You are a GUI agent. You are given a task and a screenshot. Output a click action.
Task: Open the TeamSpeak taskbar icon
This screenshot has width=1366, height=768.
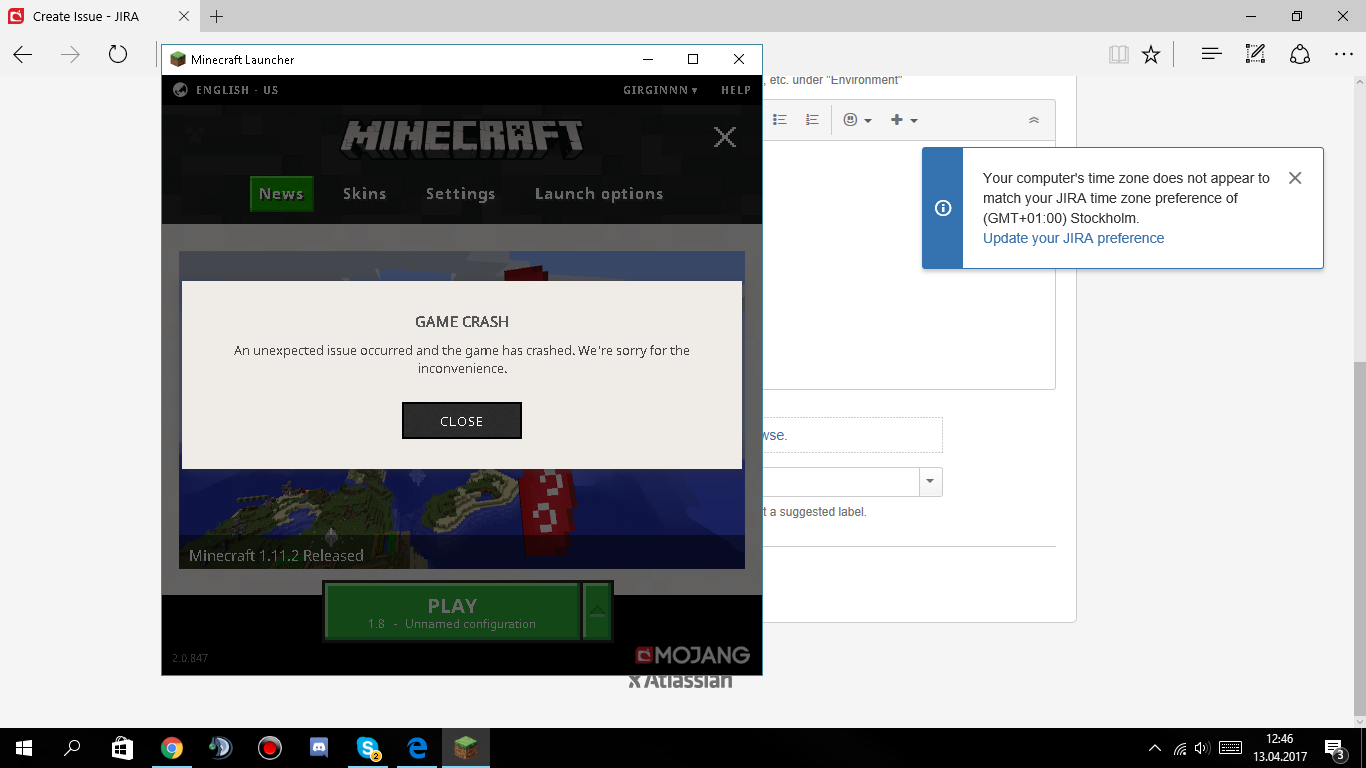(220, 748)
